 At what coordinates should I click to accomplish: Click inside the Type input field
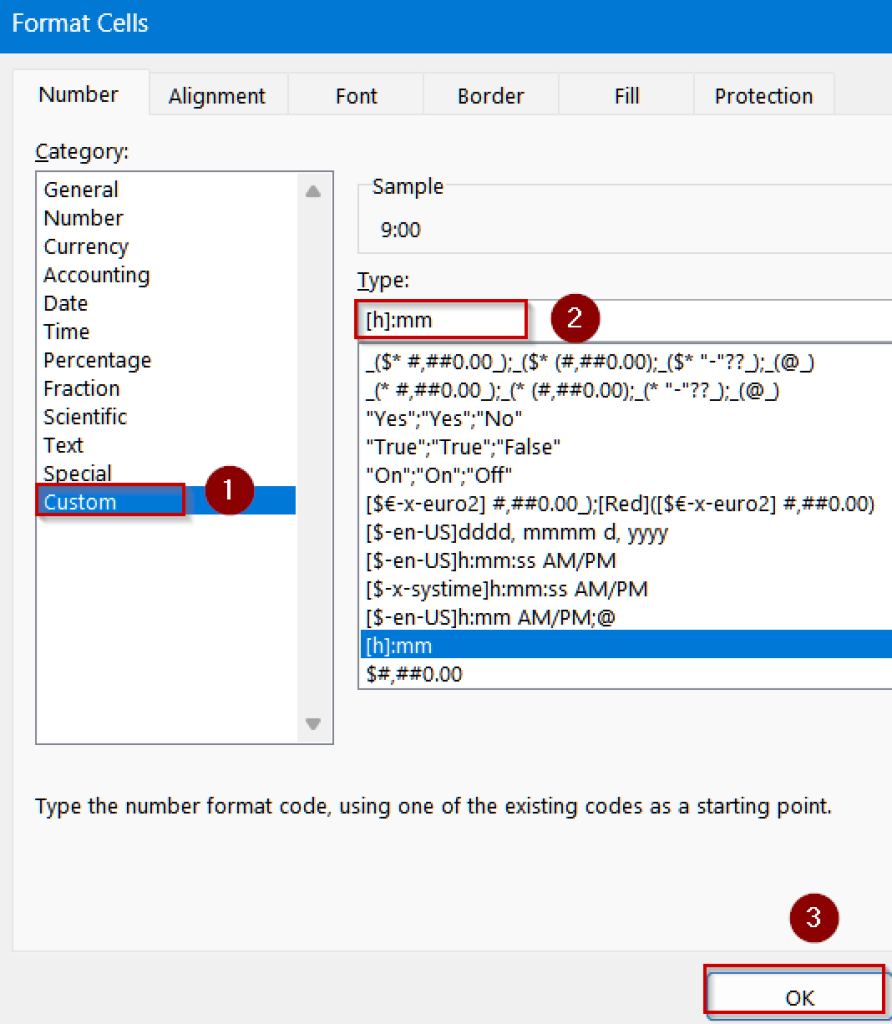(x=440, y=319)
